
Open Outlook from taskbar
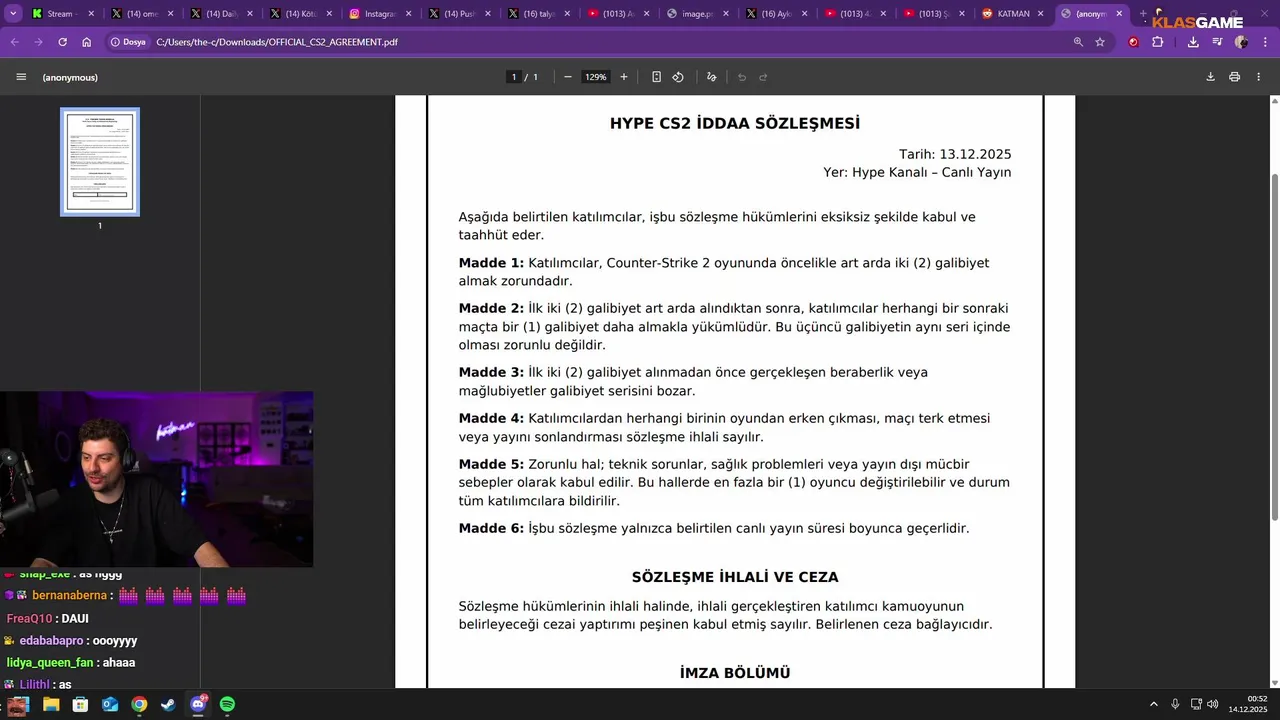(x=110, y=704)
